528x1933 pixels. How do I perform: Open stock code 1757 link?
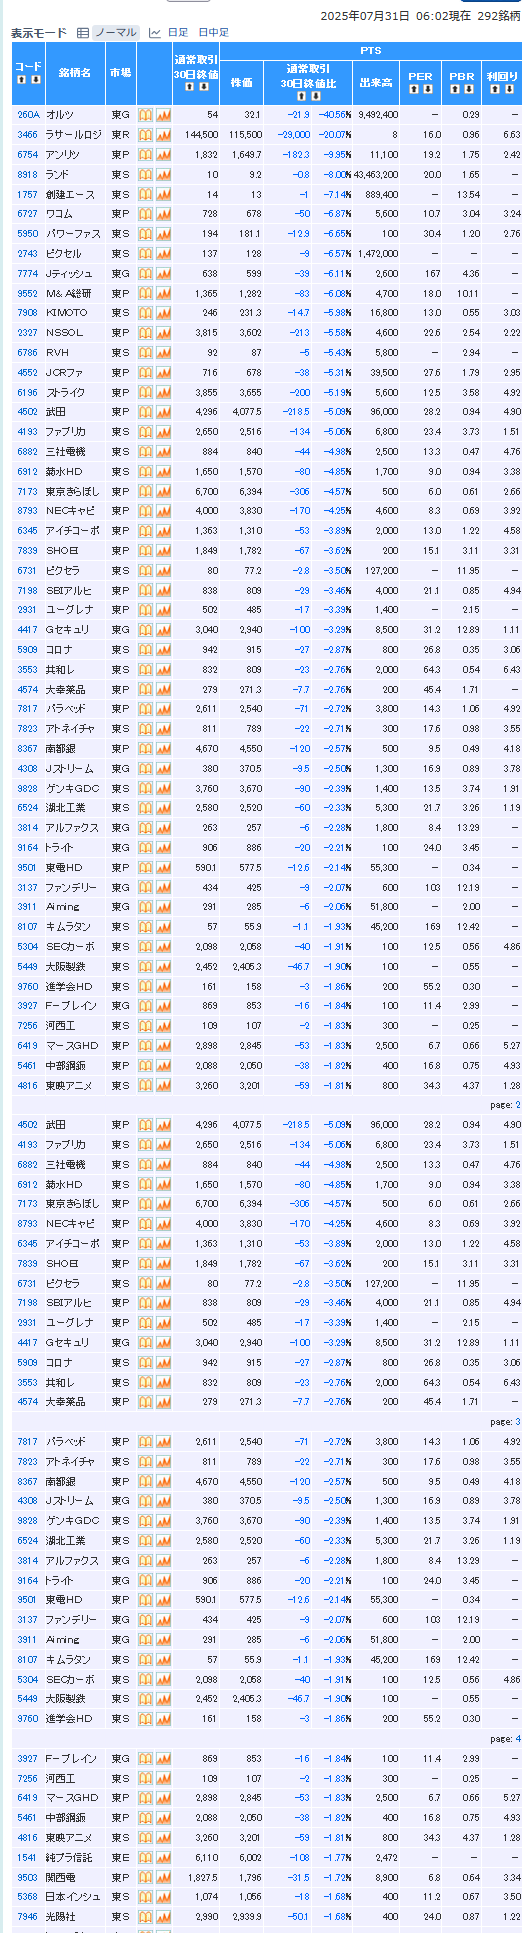27,194
